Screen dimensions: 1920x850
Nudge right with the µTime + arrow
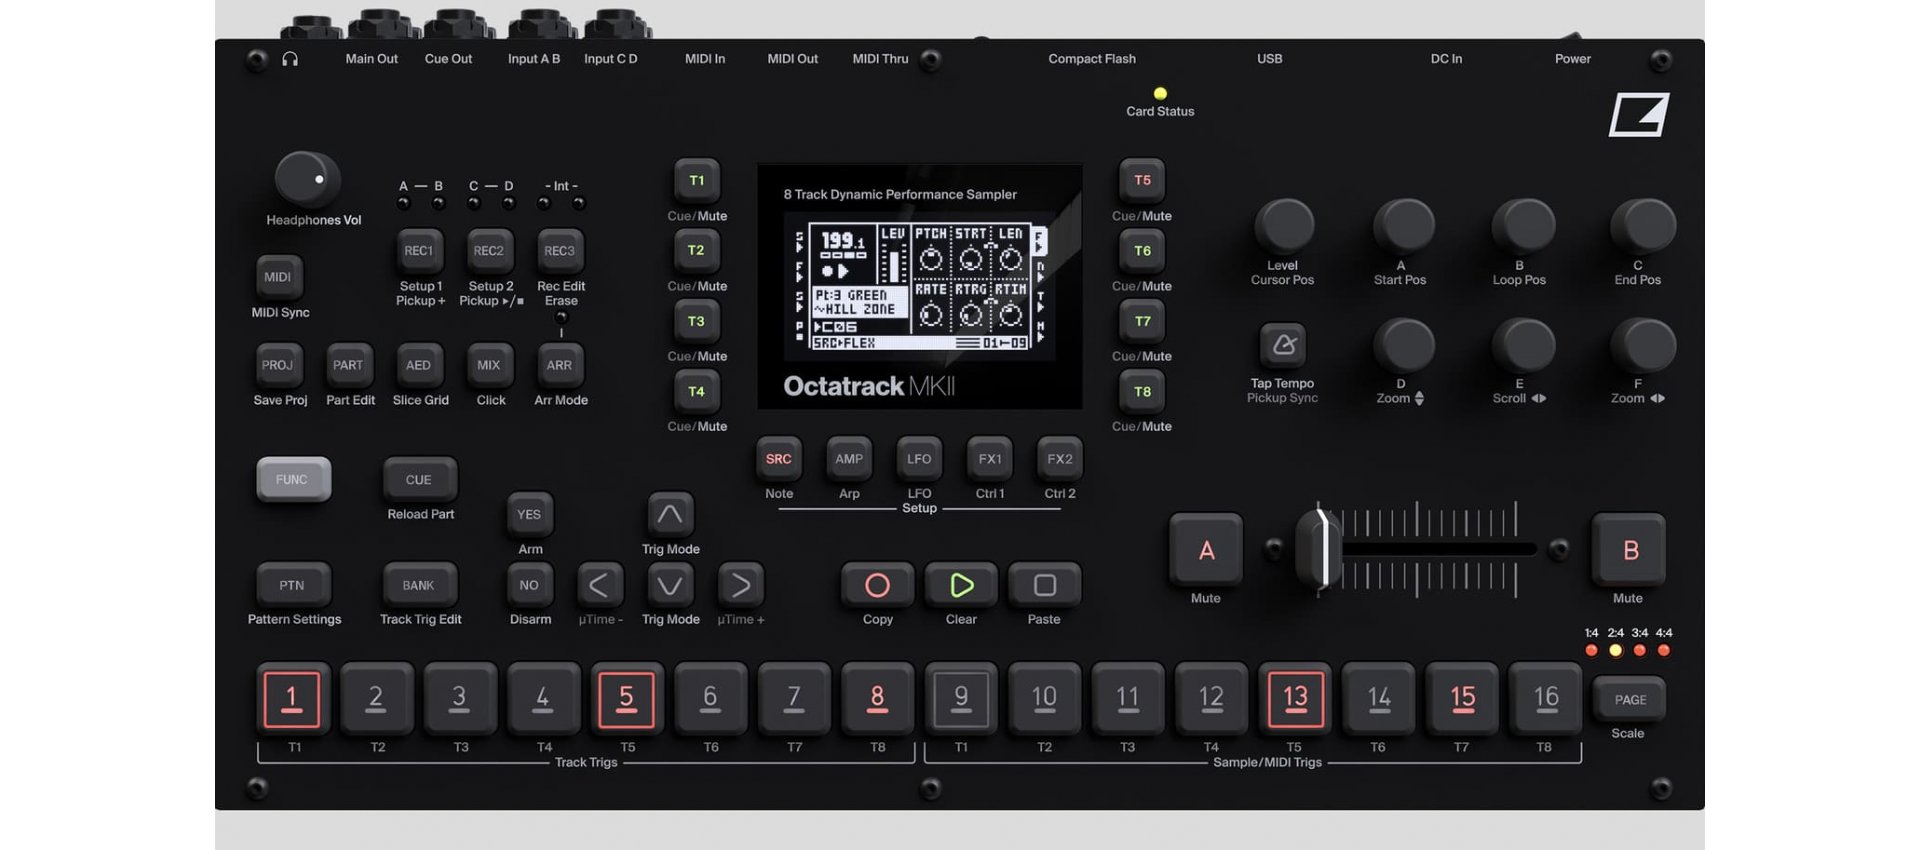coord(741,585)
